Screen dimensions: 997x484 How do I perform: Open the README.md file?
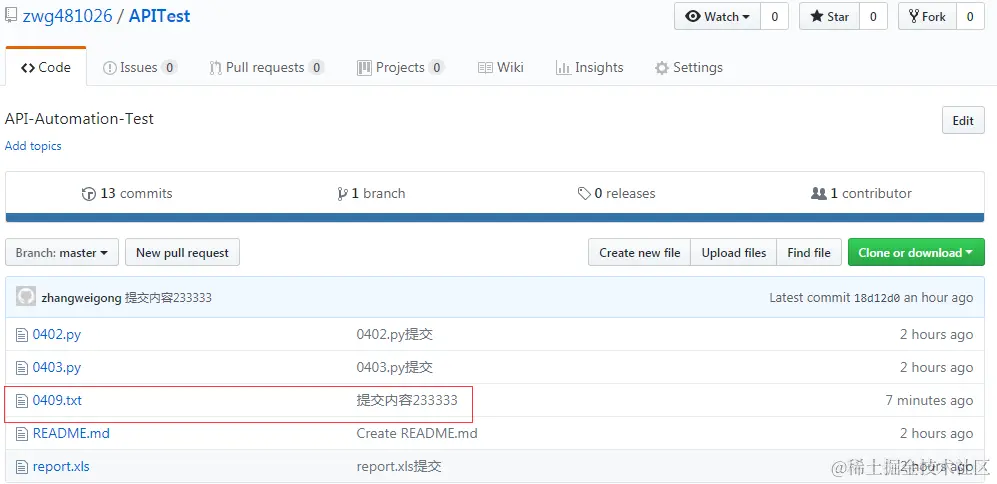(x=71, y=434)
